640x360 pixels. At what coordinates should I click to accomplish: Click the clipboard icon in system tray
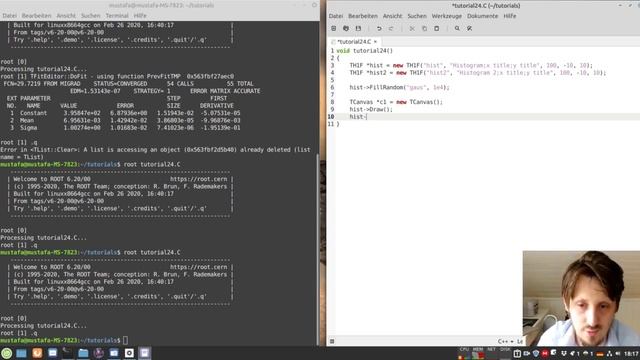tap(517, 353)
